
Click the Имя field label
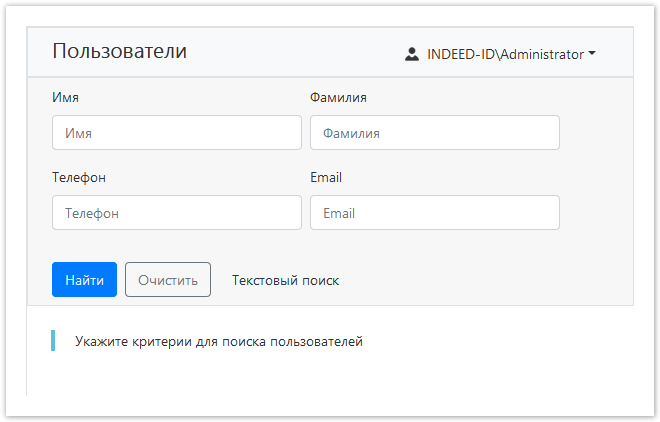(66, 97)
